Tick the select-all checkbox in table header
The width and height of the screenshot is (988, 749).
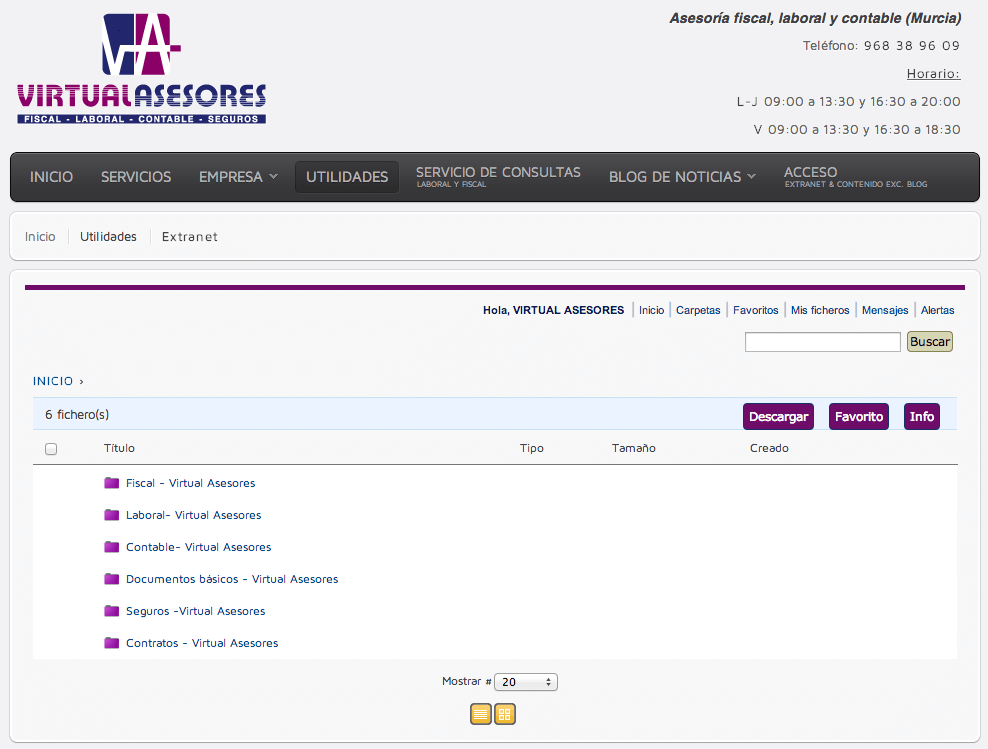click(51, 449)
